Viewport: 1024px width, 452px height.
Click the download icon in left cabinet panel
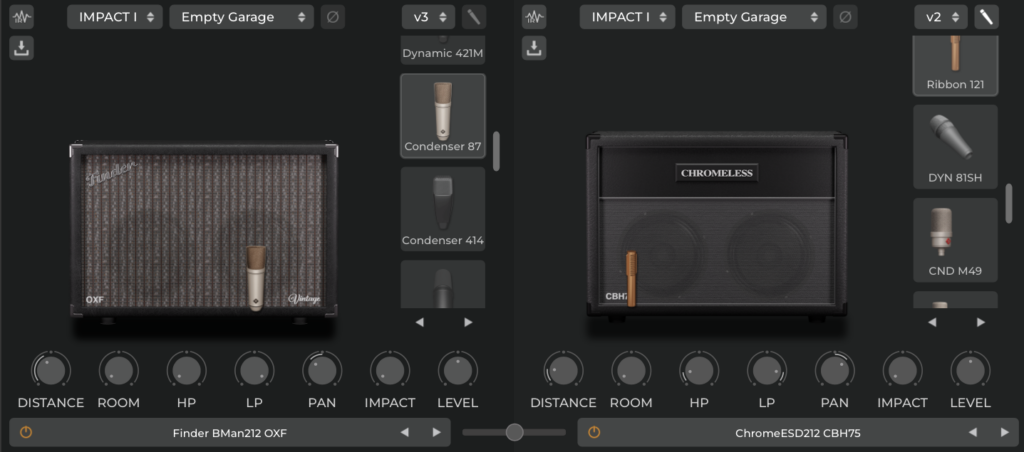coord(22,47)
